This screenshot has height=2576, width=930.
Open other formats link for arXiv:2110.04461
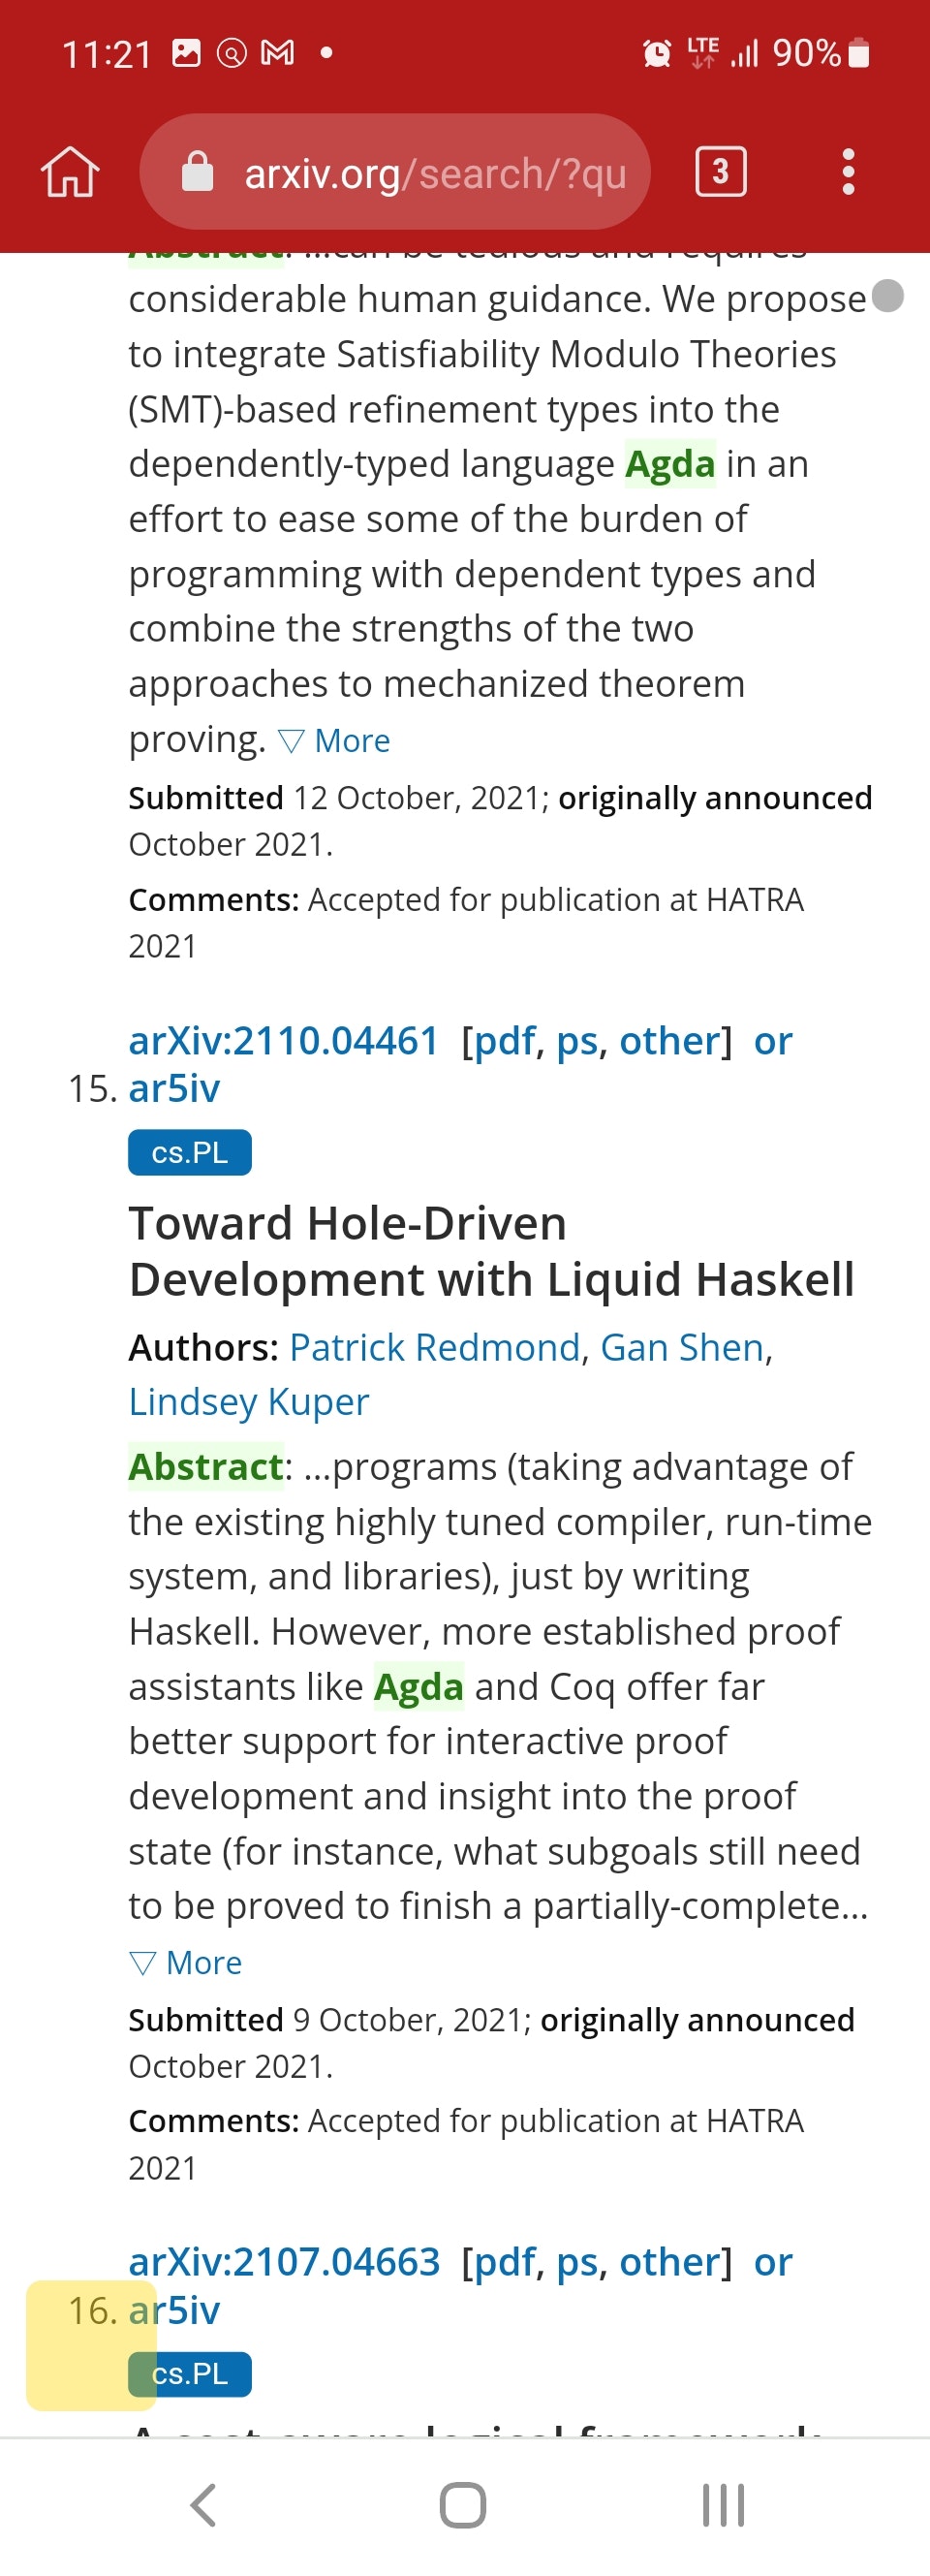[x=670, y=1040]
